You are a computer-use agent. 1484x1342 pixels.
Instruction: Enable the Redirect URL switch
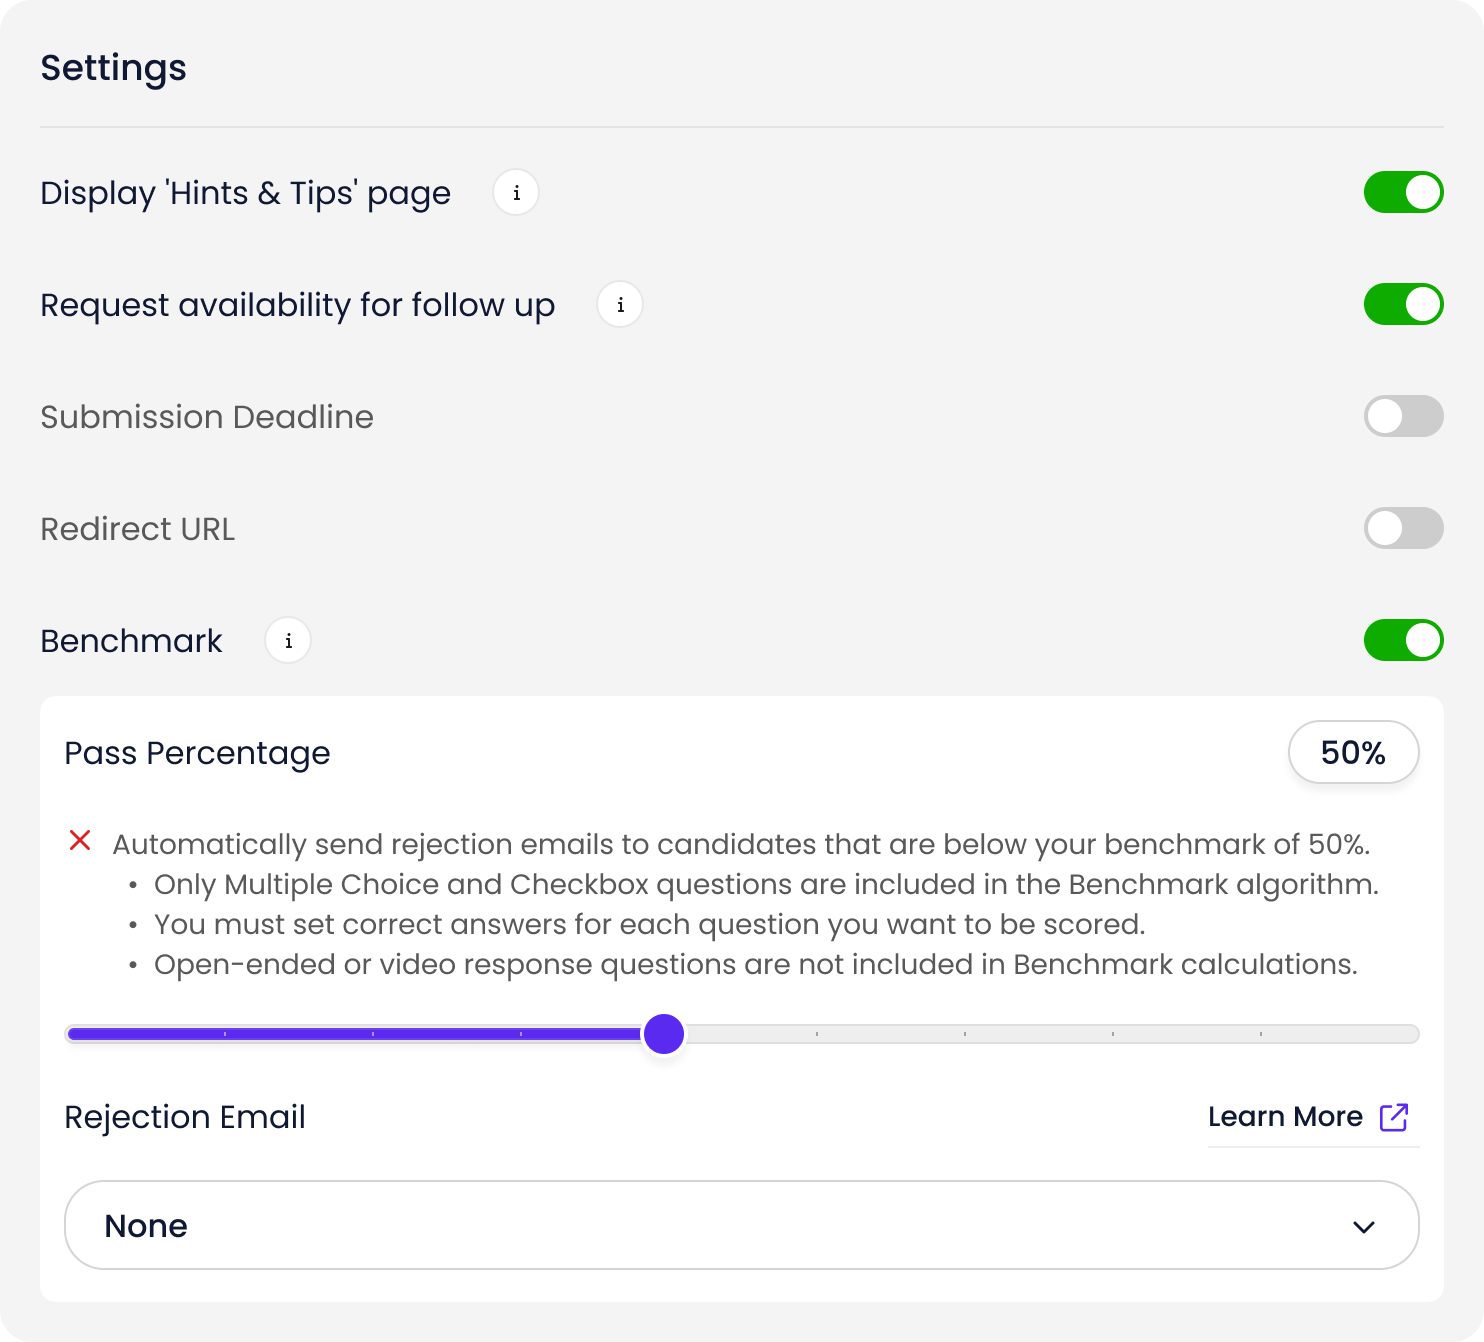1403,529
